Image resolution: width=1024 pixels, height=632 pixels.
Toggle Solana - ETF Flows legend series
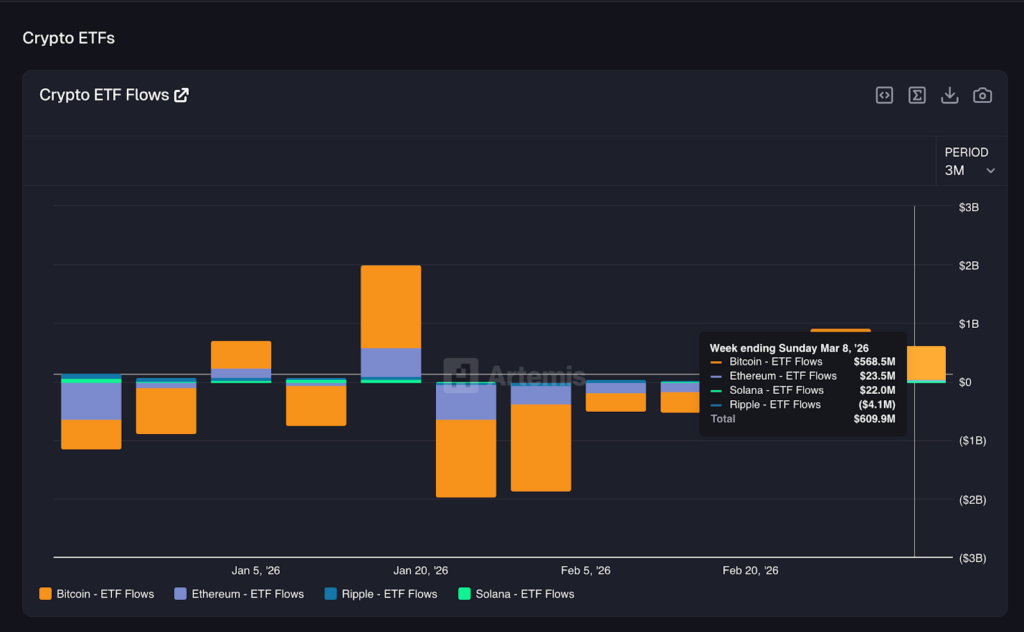(524, 594)
